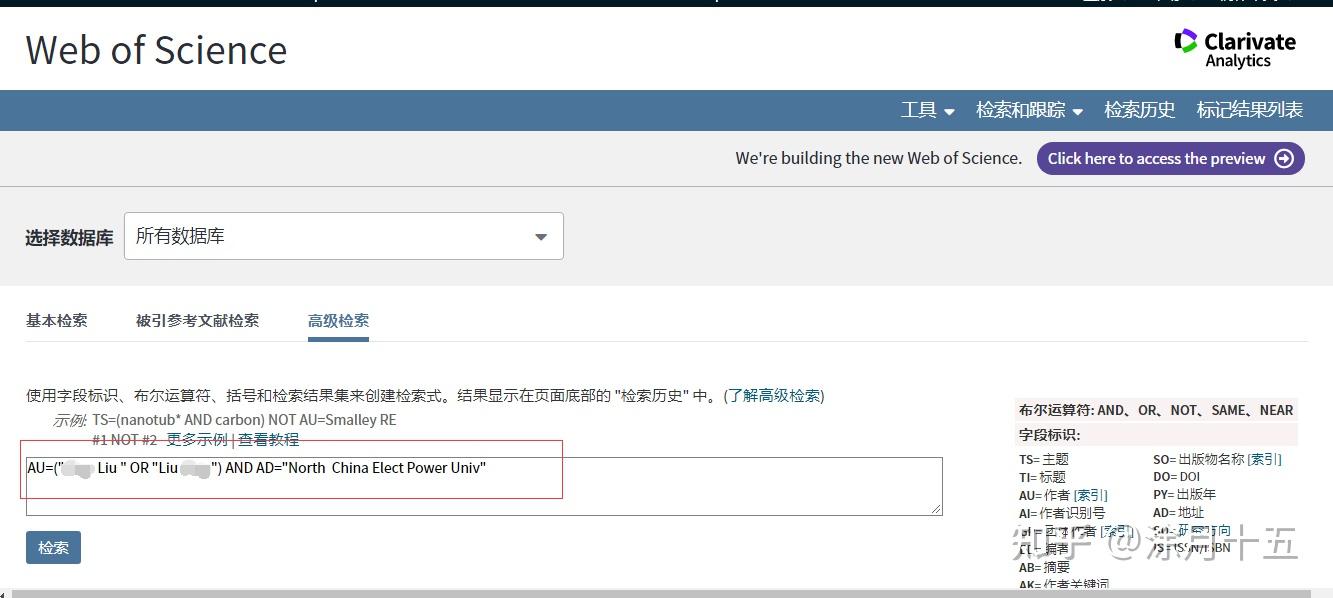Click the AI= 作者识别号 field tag
The height and width of the screenshot is (598, 1333).
pyautogui.click(x=1062, y=513)
